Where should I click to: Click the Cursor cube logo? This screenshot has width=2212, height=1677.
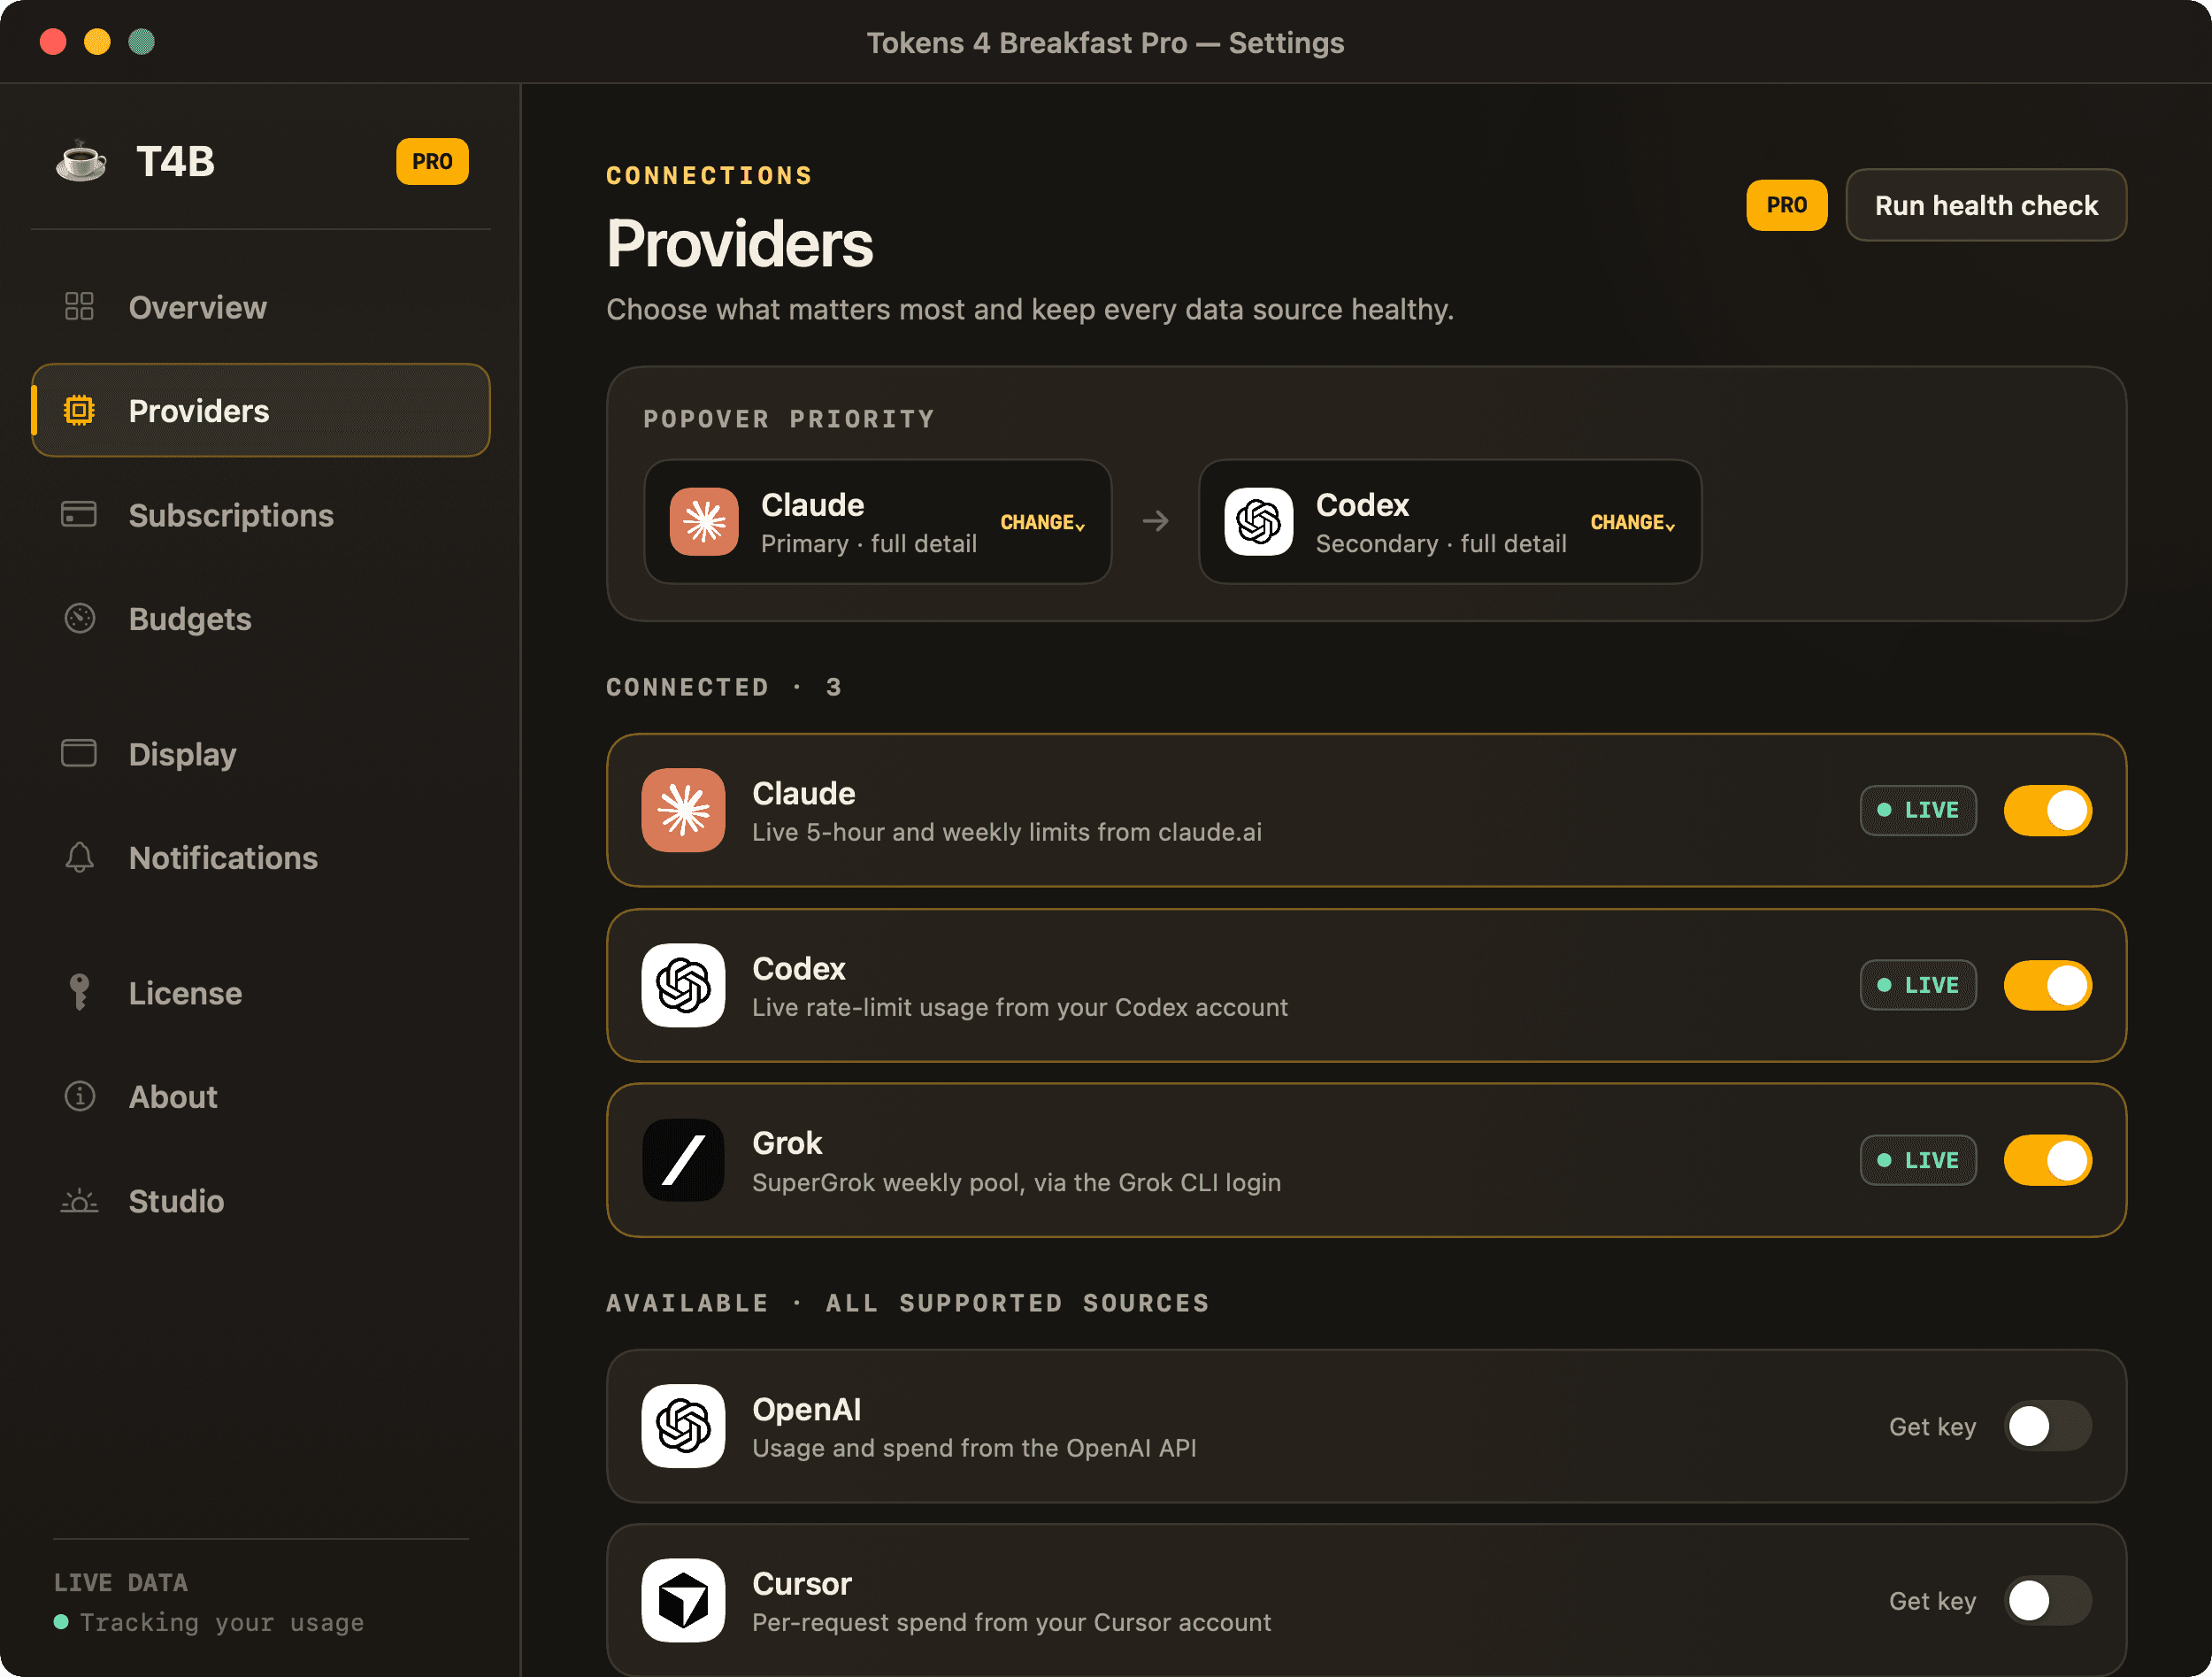[x=683, y=1600]
